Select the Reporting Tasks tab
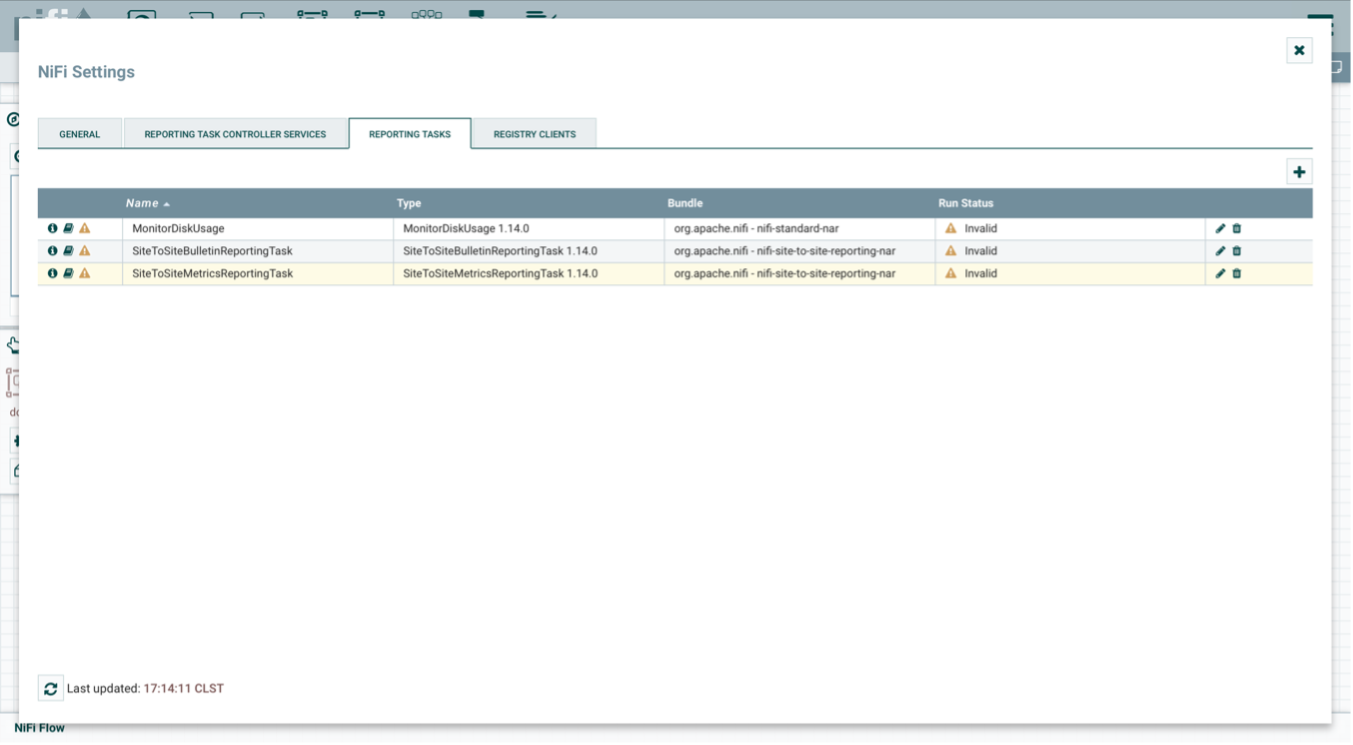This screenshot has width=1353, height=745. [x=410, y=134]
